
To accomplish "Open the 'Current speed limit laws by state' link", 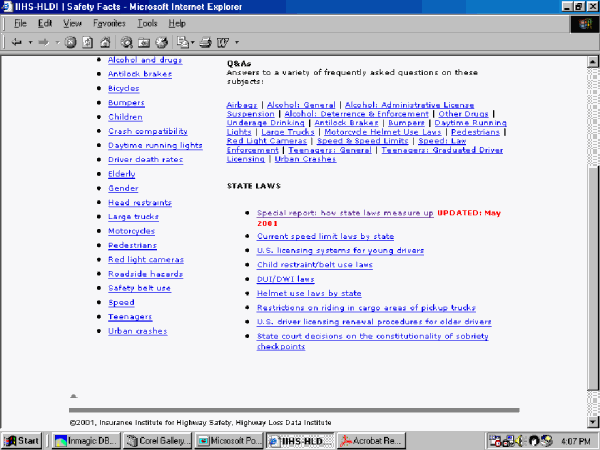I will [x=310, y=236].
